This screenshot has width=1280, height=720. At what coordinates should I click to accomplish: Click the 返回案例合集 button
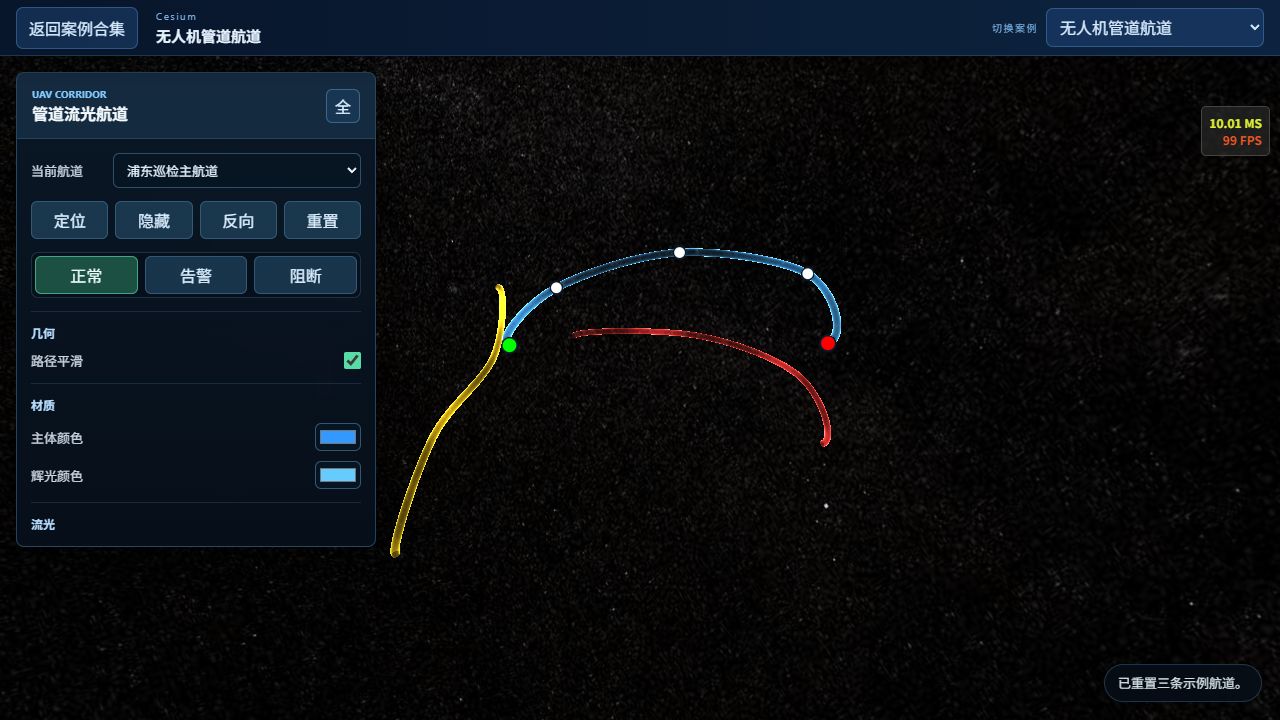tap(77, 28)
